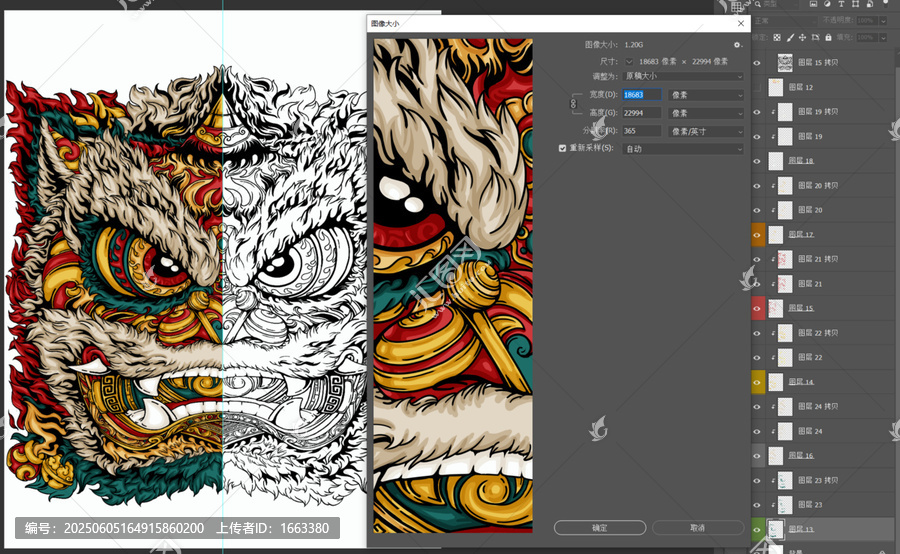This screenshot has width=900, height=554.
Task: Open the layer blend mode 正常 dropdown
Action: point(785,21)
